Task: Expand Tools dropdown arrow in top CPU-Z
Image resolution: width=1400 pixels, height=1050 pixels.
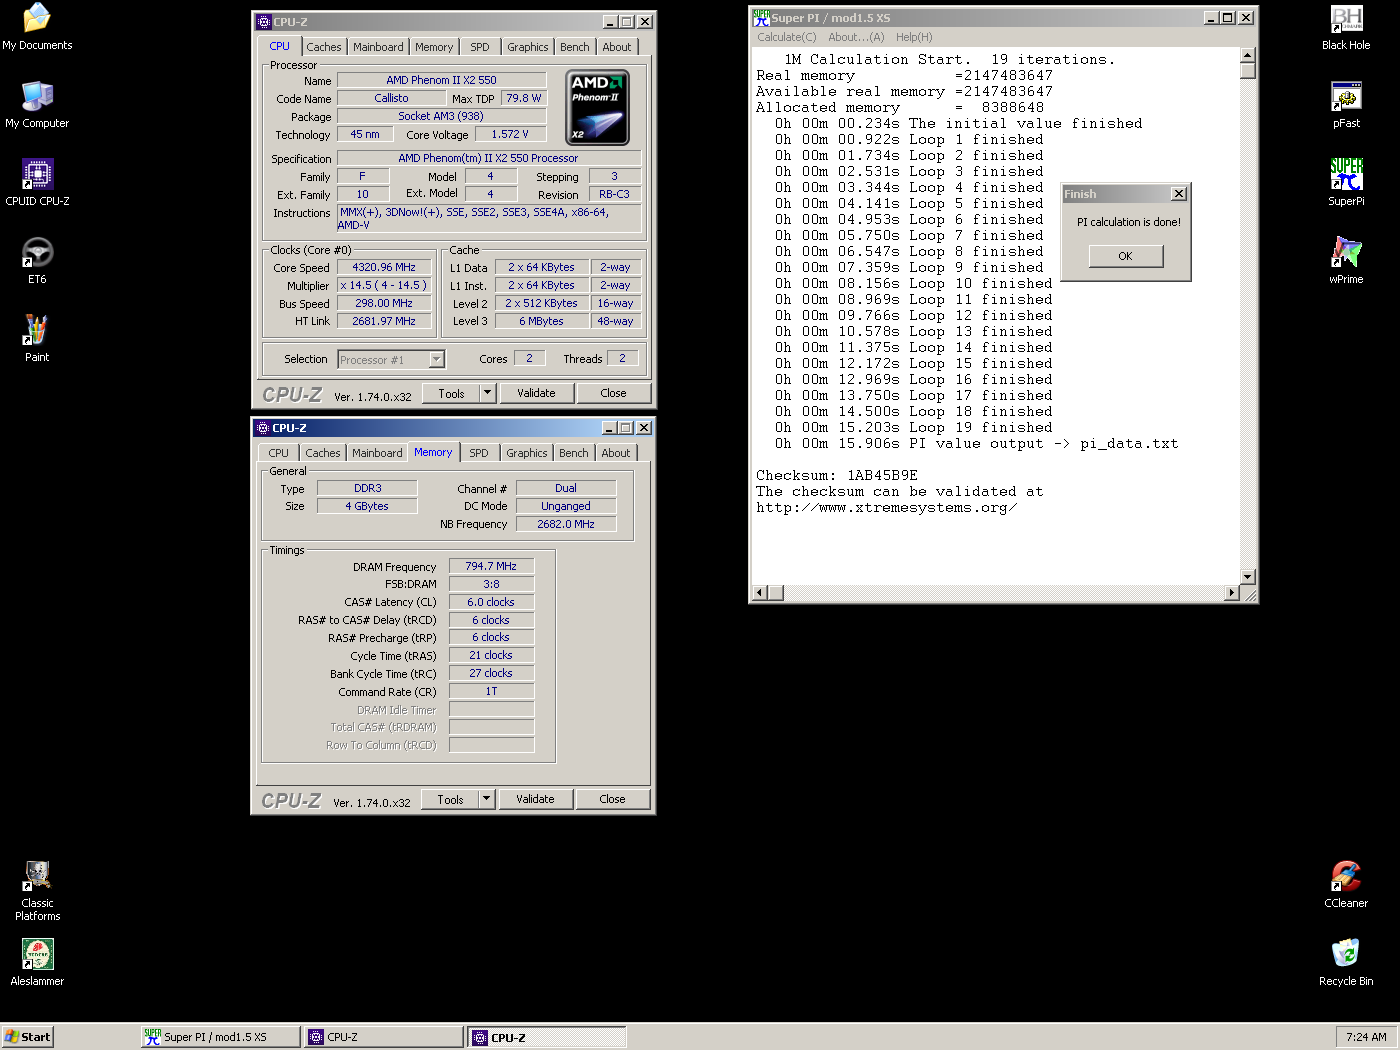Action: pyautogui.click(x=488, y=393)
